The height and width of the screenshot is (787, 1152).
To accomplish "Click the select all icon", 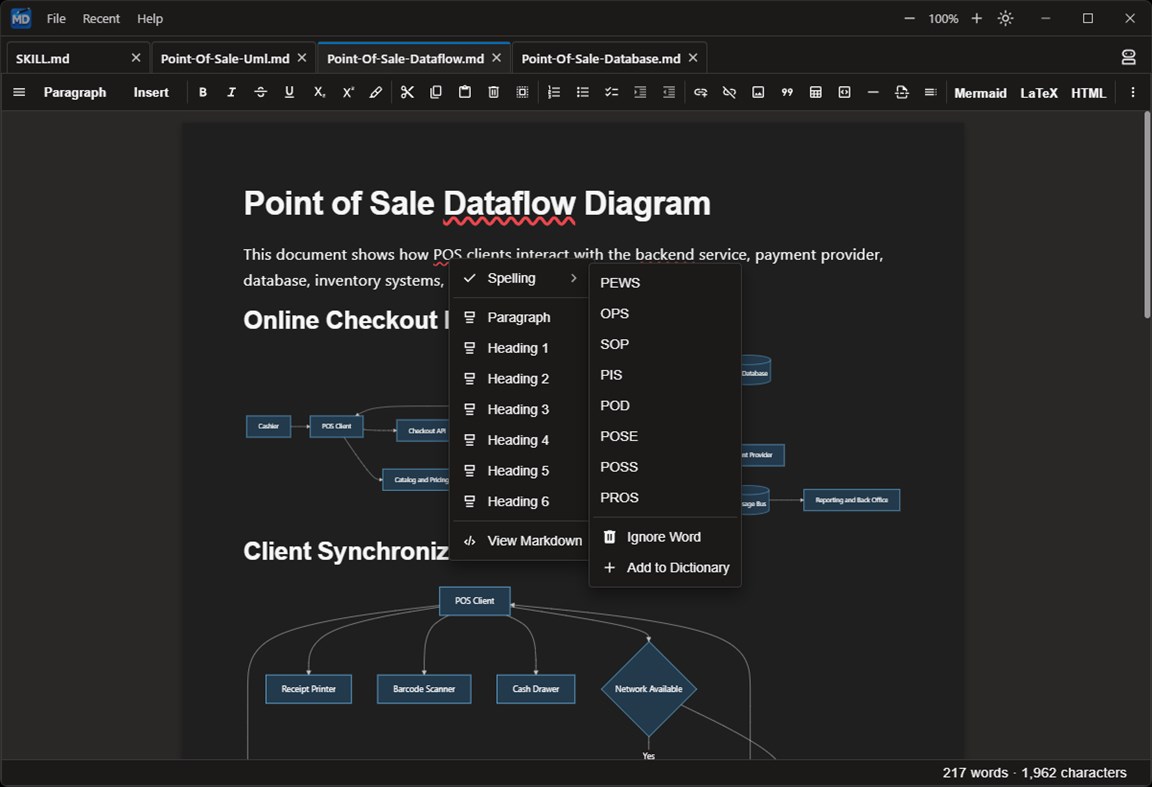I will tap(522, 92).
